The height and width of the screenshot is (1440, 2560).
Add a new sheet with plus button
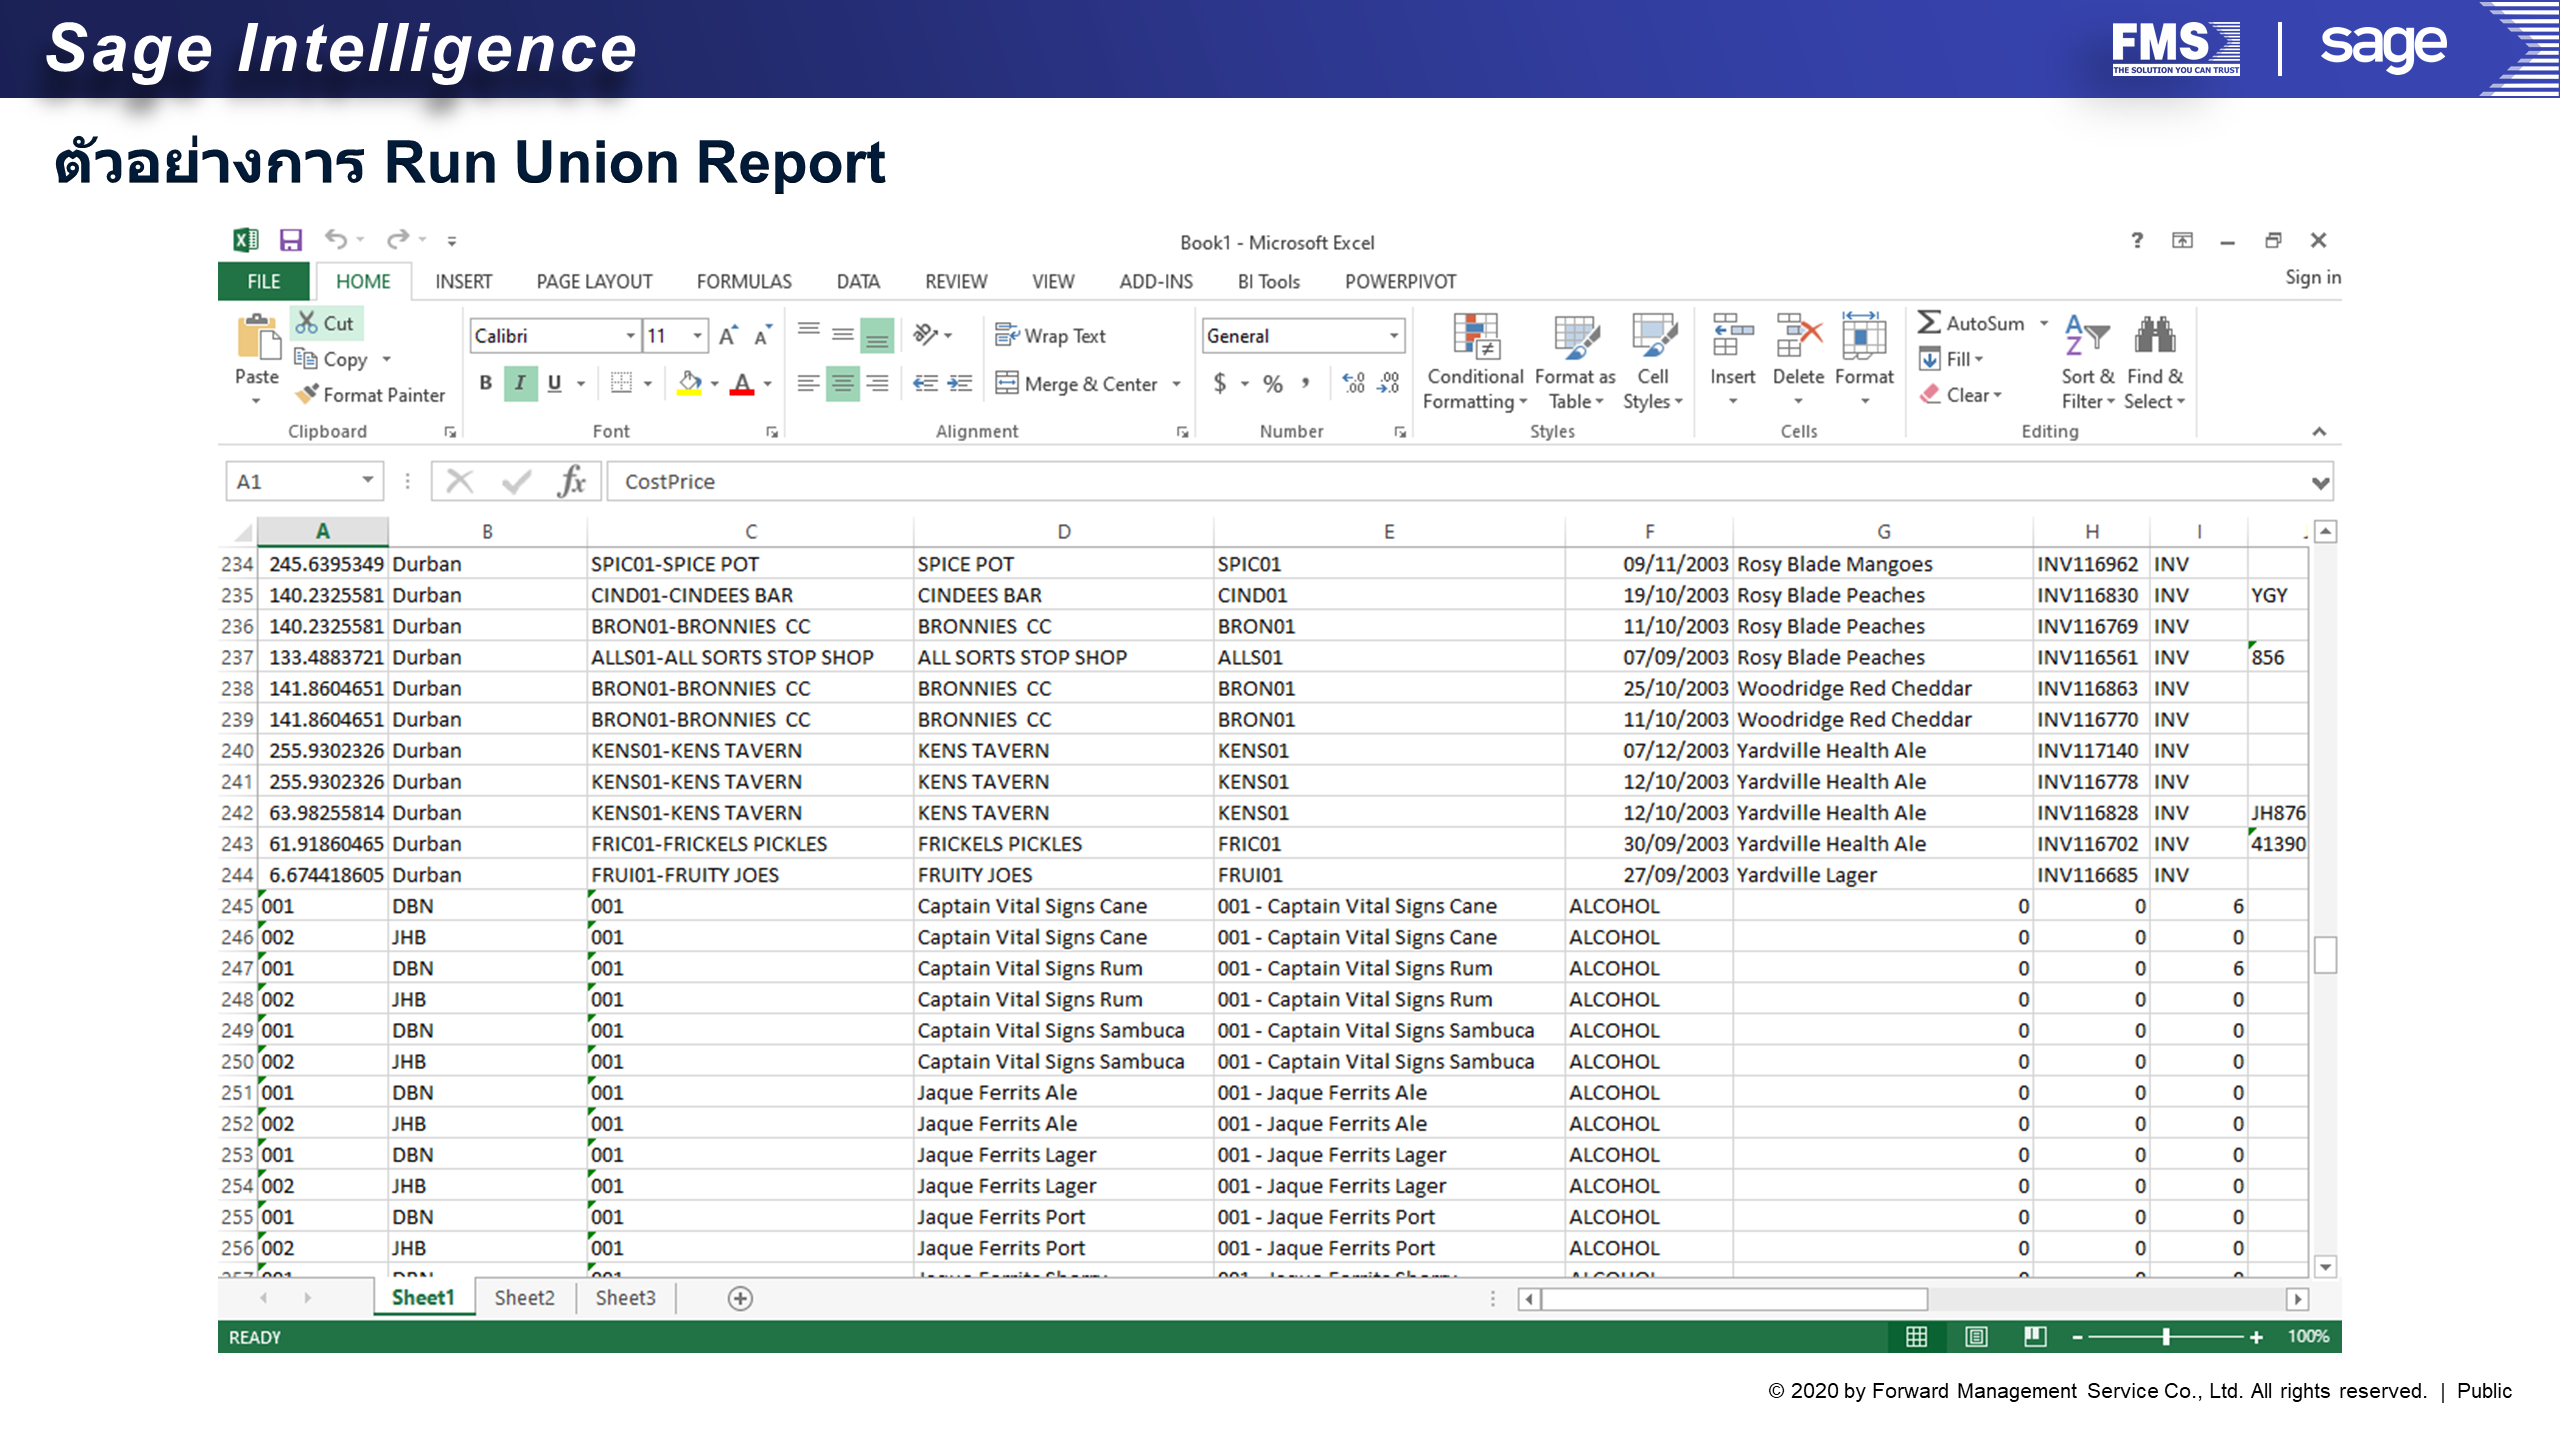(740, 1298)
